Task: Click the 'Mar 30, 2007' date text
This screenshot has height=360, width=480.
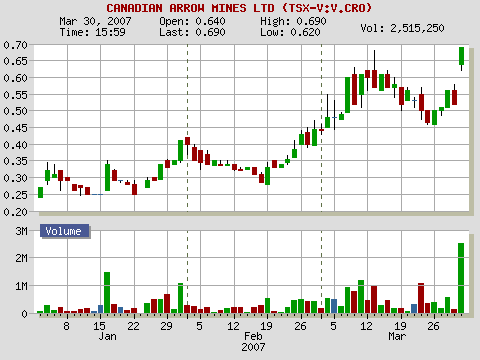Action: (95, 21)
